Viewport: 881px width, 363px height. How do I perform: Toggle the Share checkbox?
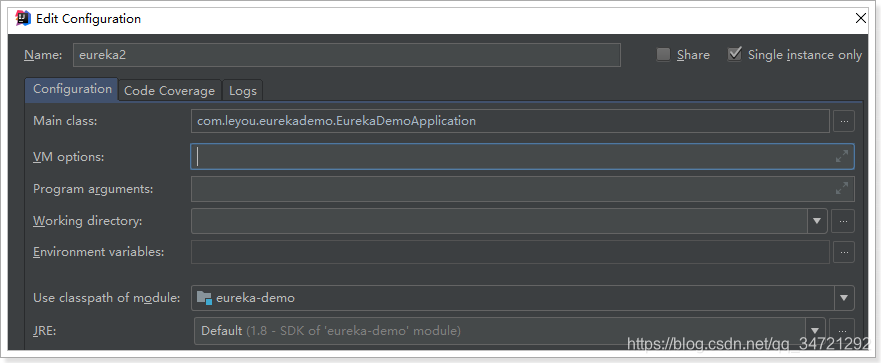(664, 55)
